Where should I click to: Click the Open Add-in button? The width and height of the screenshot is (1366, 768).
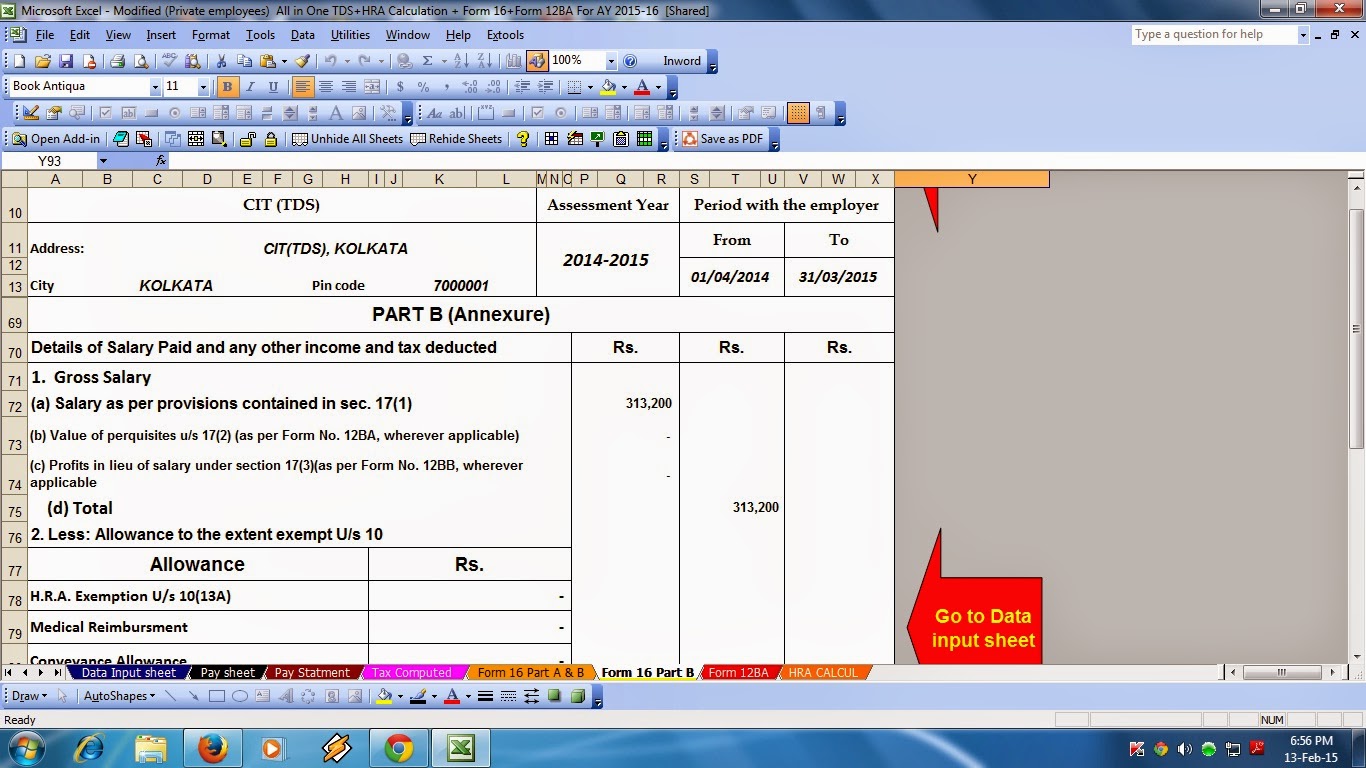56,139
